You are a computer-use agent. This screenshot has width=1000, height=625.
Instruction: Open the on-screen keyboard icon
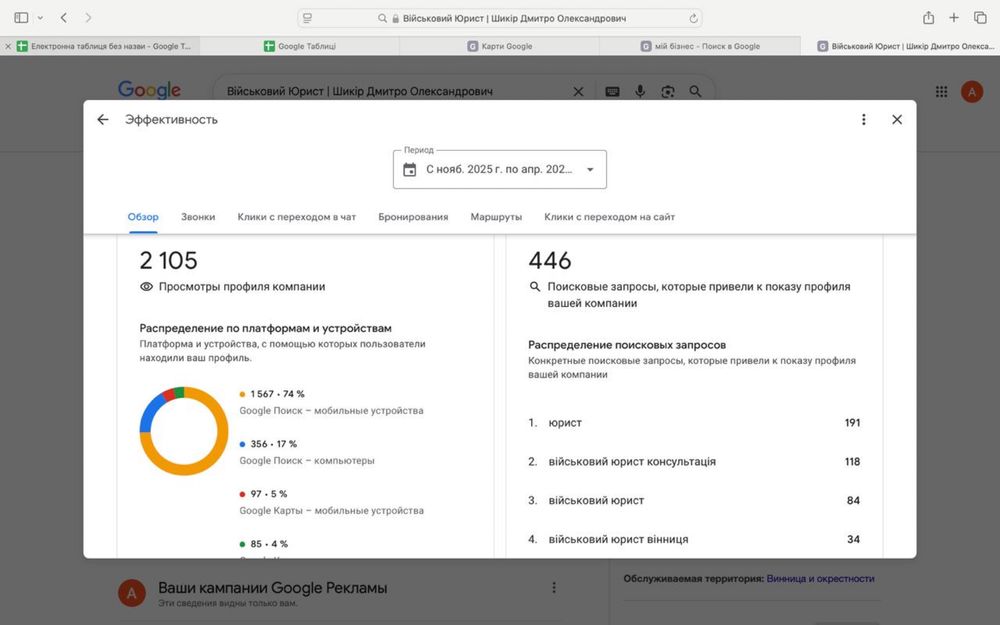(x=612, y=92)
